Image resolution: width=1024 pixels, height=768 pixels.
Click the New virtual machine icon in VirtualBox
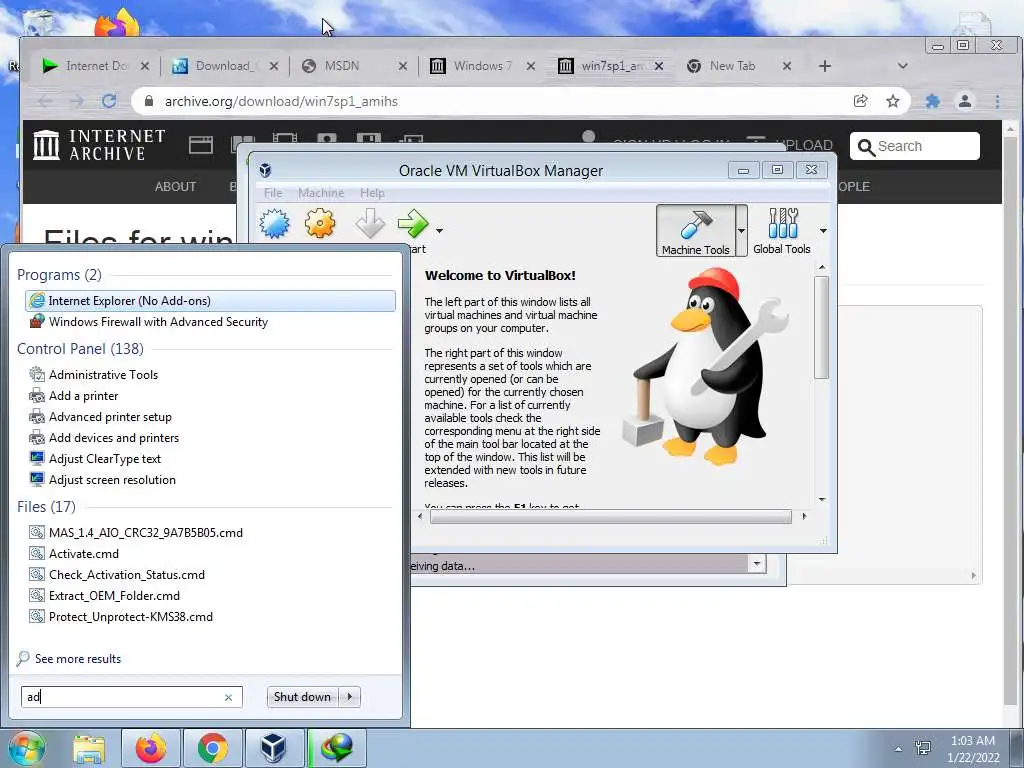click(x=274, y=224)
